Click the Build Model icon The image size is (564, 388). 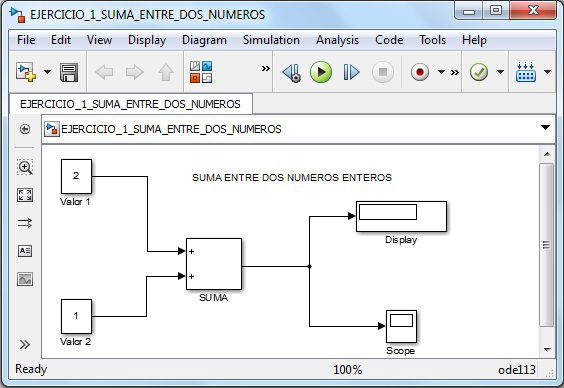(x=526, y=72)
